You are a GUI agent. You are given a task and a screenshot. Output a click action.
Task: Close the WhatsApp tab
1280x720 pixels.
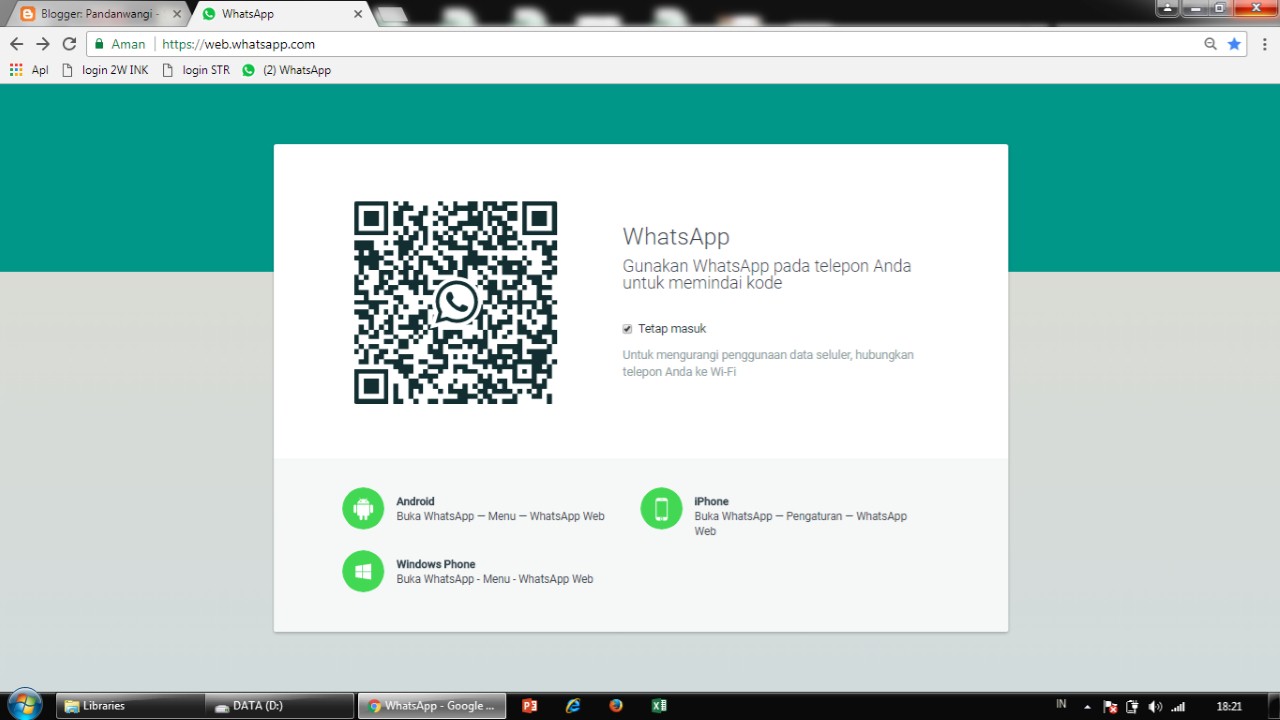coord(358,14)
